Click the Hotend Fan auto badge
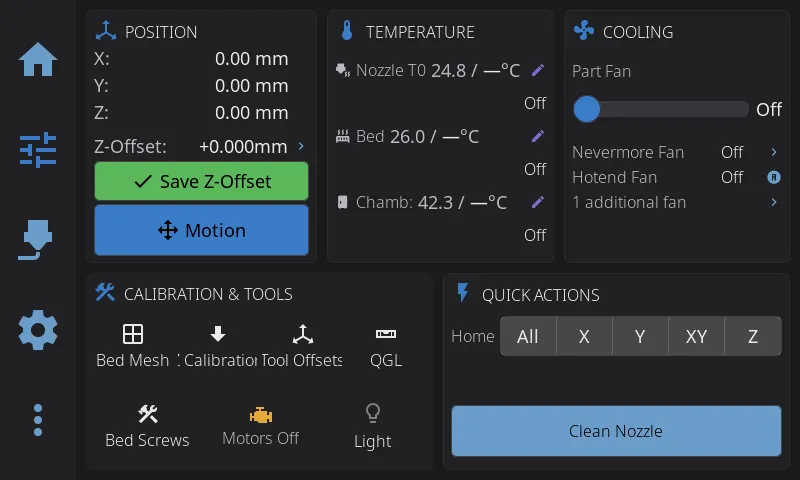 click(774, 177)
